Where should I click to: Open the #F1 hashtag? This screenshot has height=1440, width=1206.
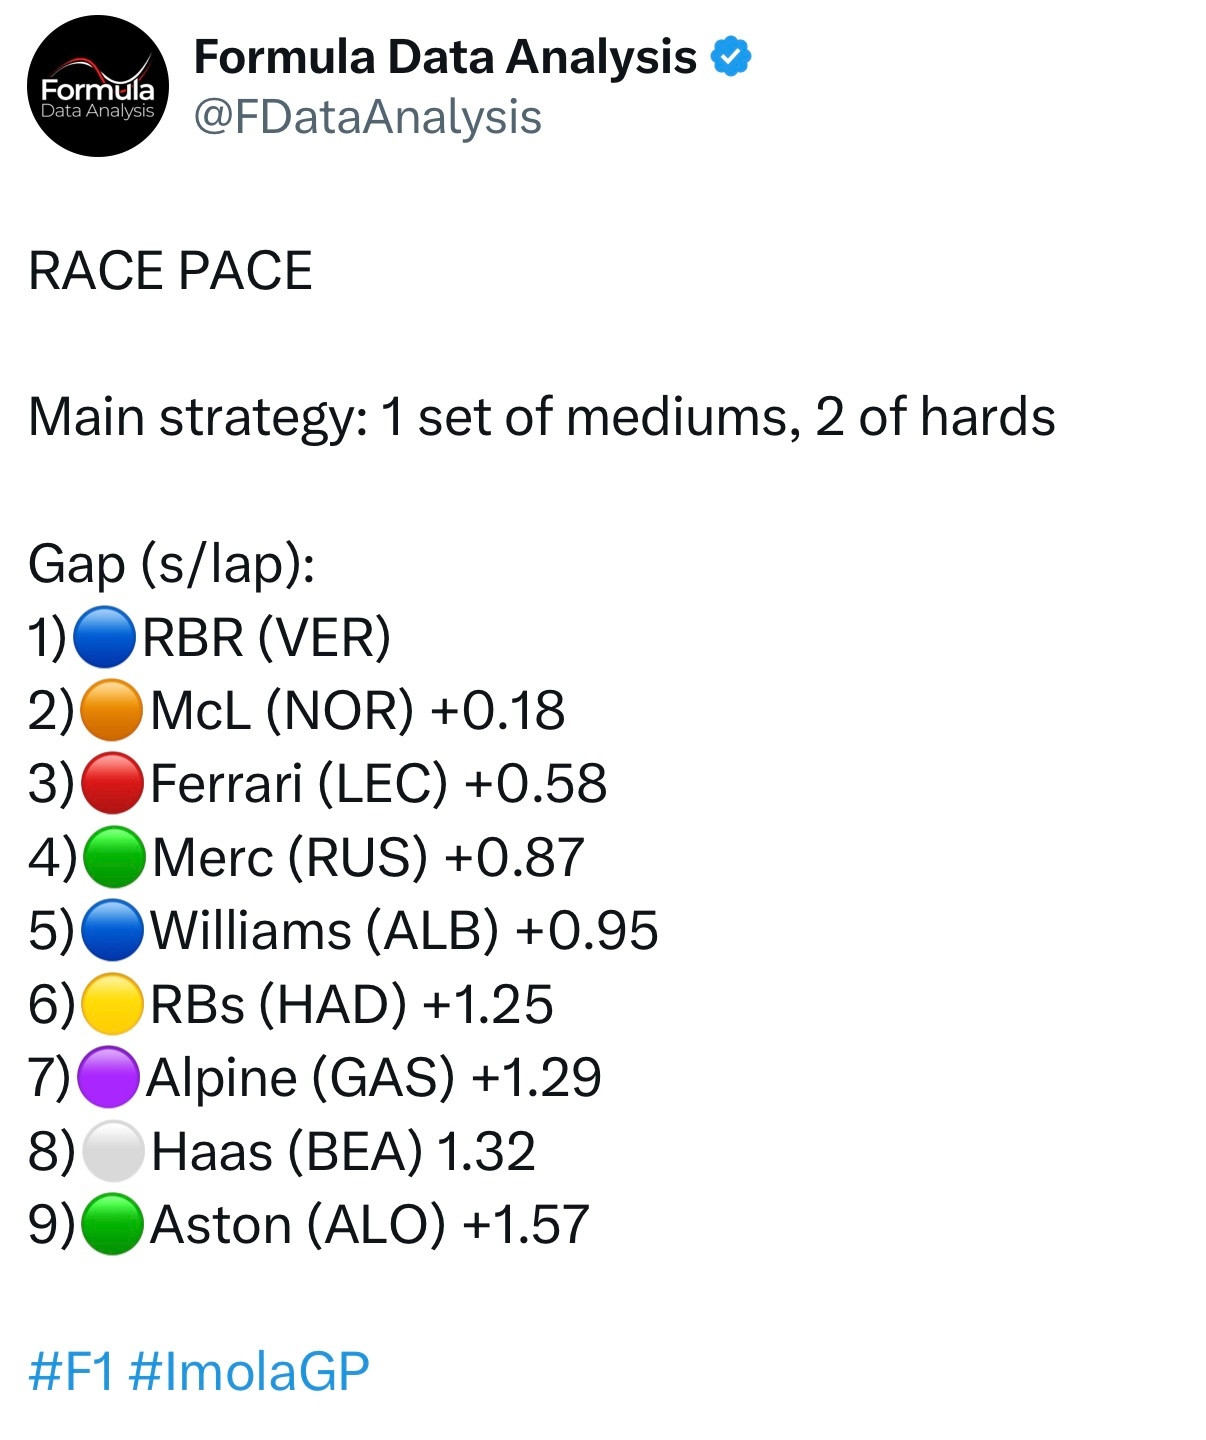71,1370
